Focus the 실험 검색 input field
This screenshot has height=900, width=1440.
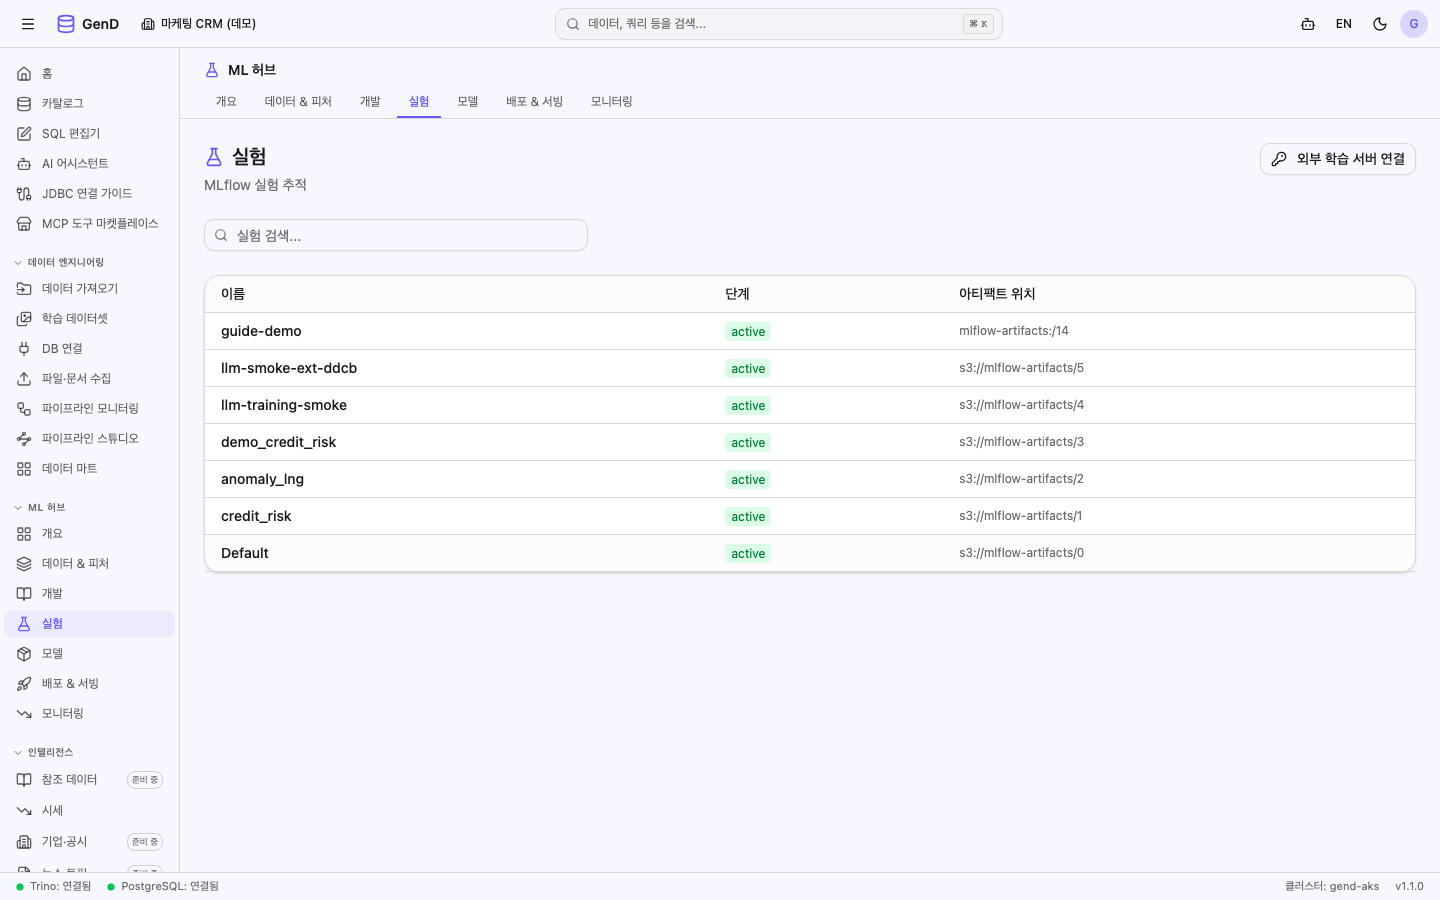click(x=396, y=235)
